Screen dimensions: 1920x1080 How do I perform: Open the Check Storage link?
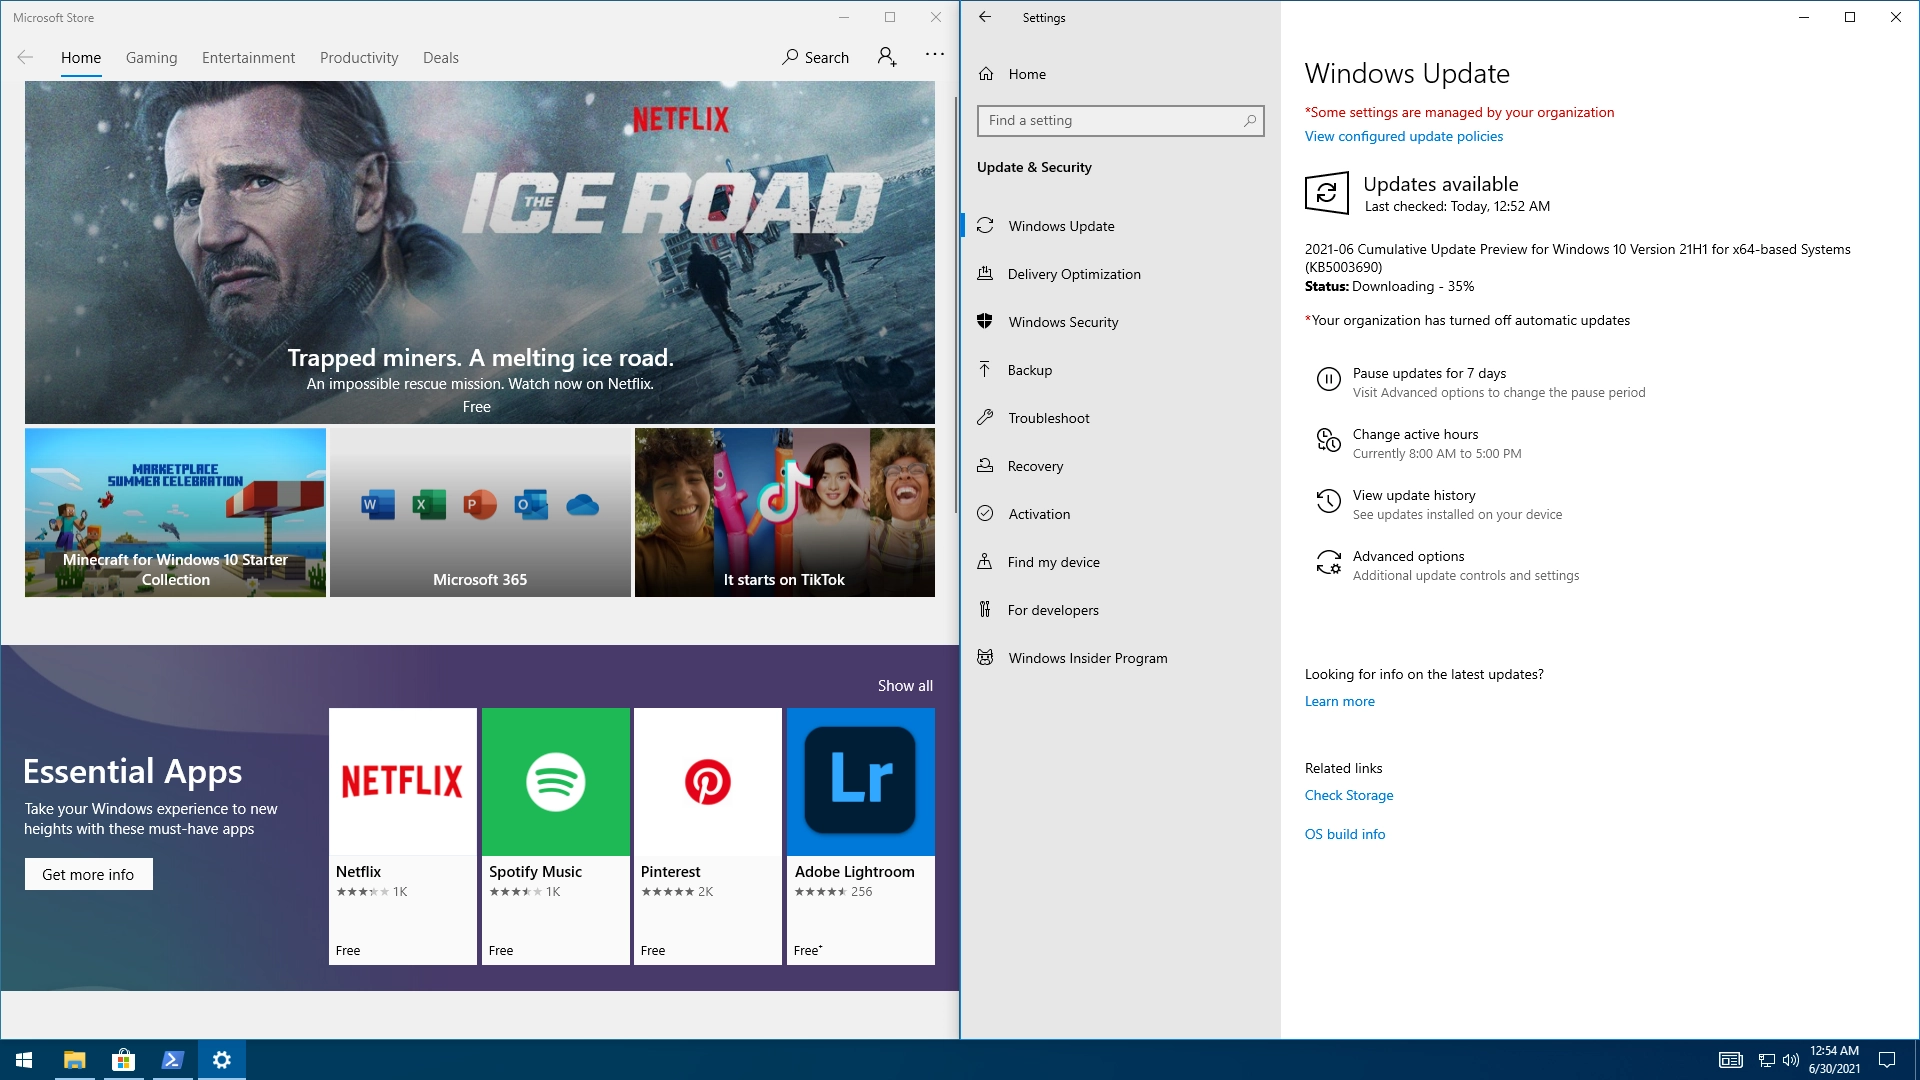tap(1348, 795)
